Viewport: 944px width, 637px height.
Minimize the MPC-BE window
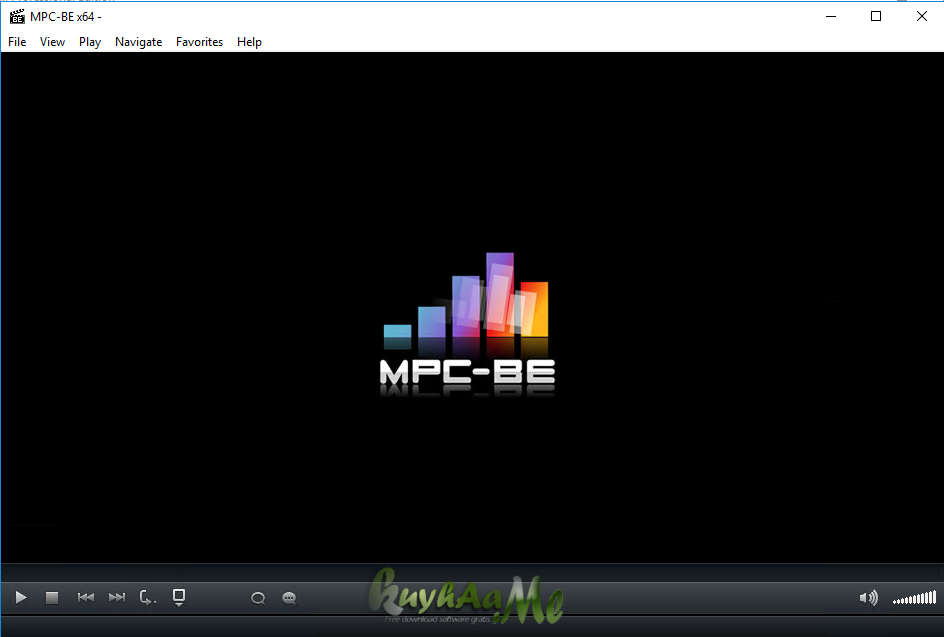(831, 16)
